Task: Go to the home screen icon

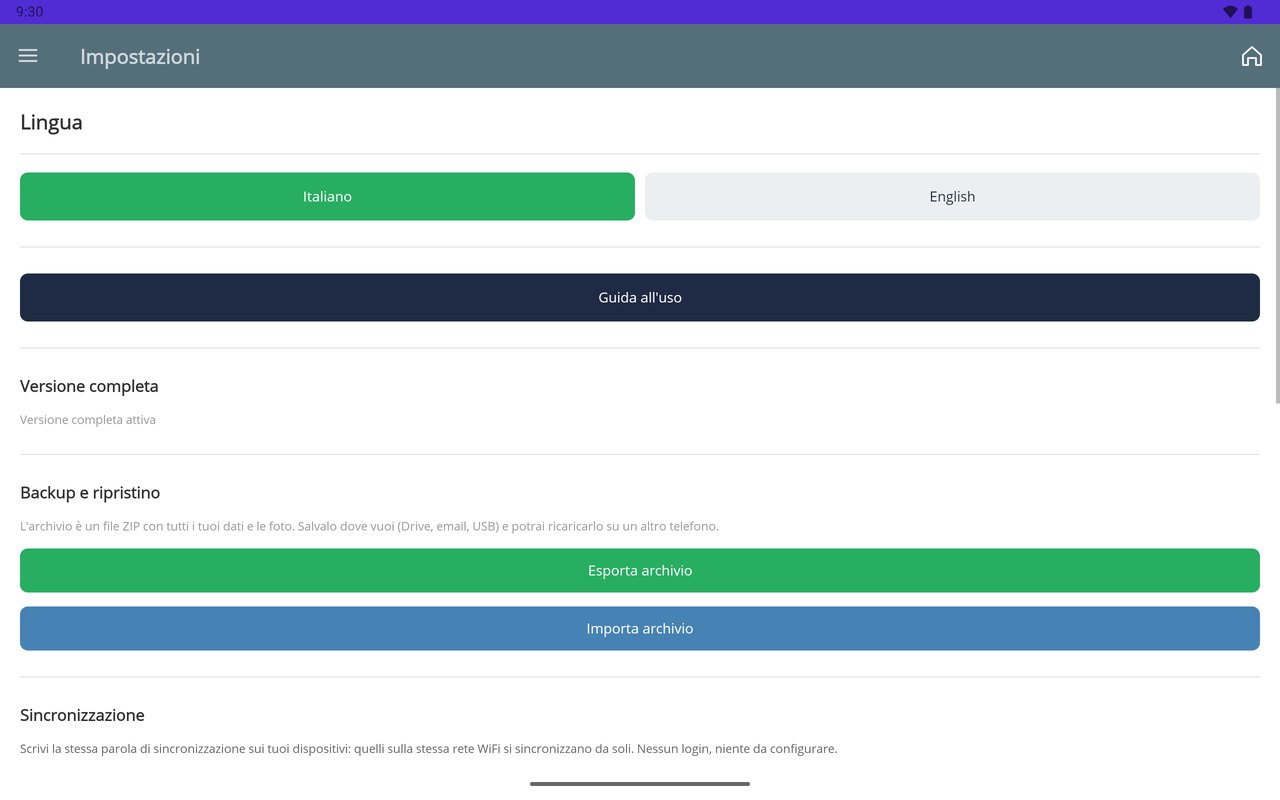Action: [x=1251, y=56]
